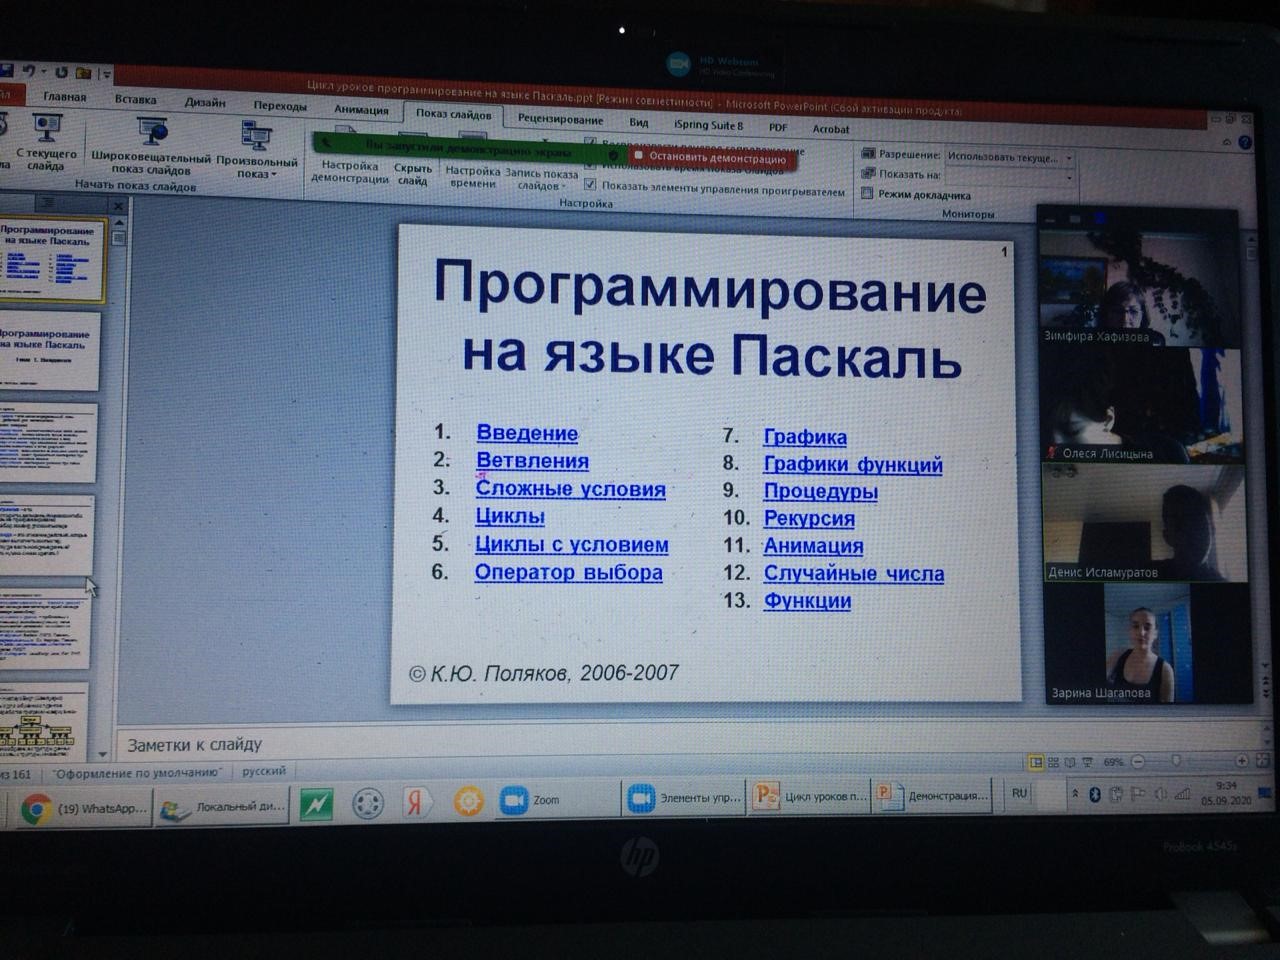Open the 'Анимация' ribbon tab

click(361, 110)
